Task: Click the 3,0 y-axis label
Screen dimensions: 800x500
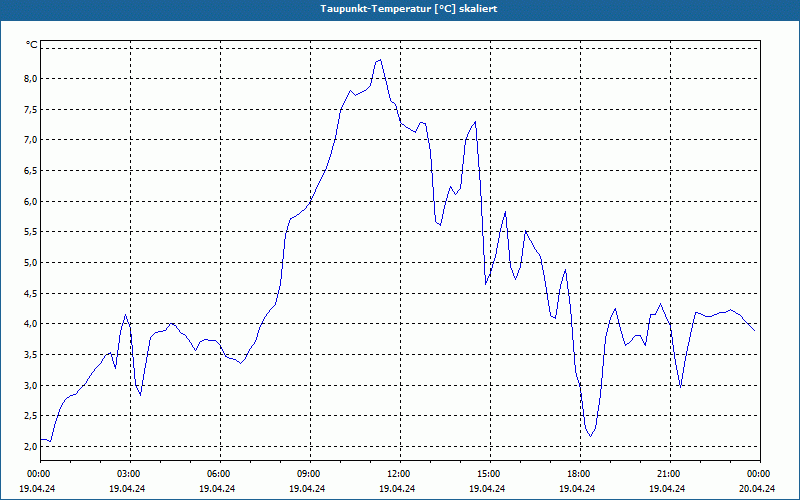Action: [x=31, y=385]
